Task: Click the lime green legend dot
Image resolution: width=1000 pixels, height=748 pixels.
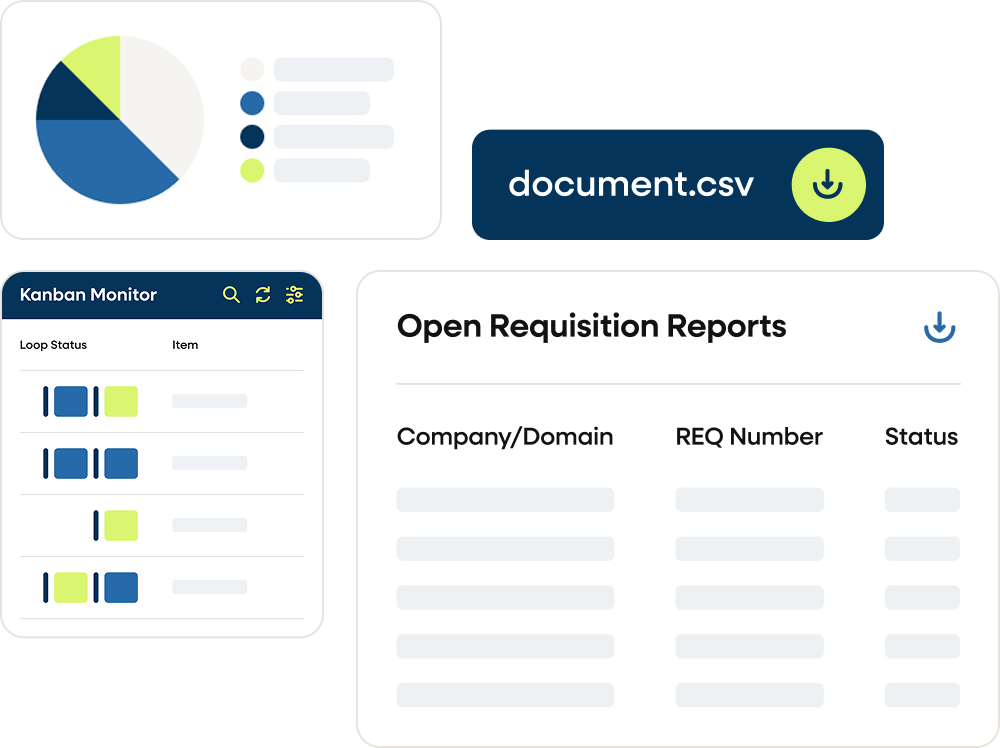Action: [x=252, y=170]
